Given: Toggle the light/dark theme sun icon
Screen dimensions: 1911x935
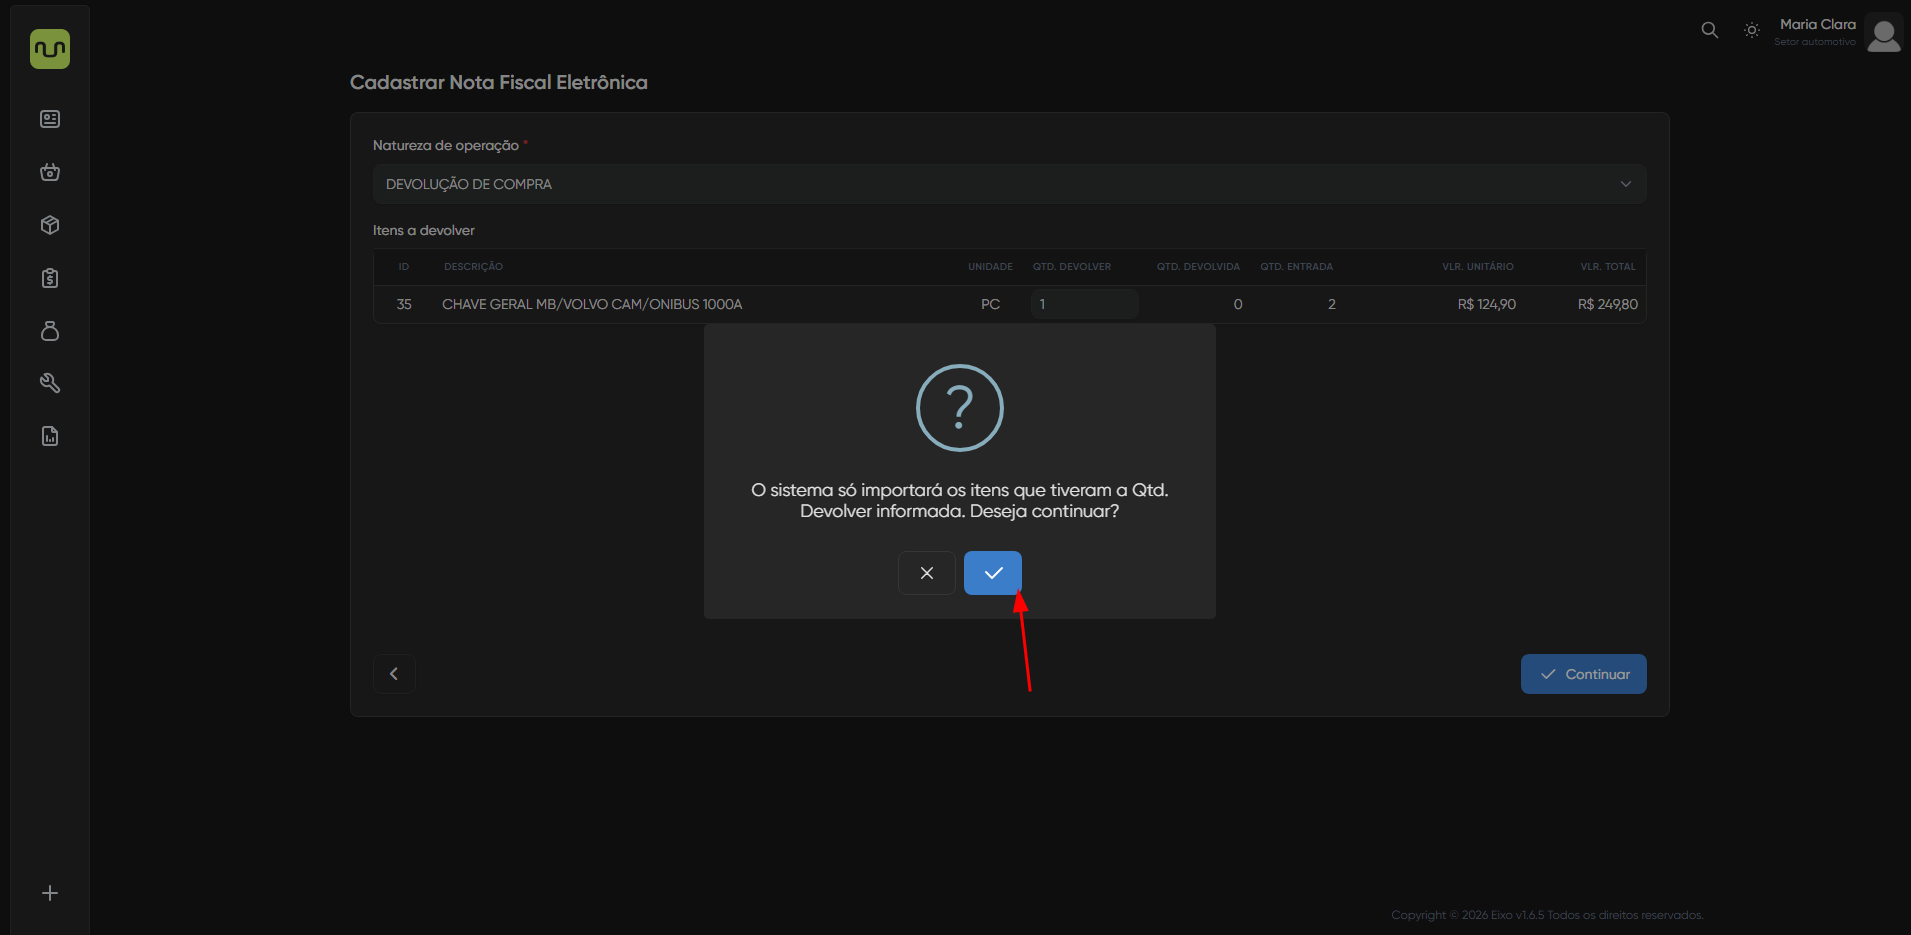Looking at the screenshot, I should (x=1752, y=30).
